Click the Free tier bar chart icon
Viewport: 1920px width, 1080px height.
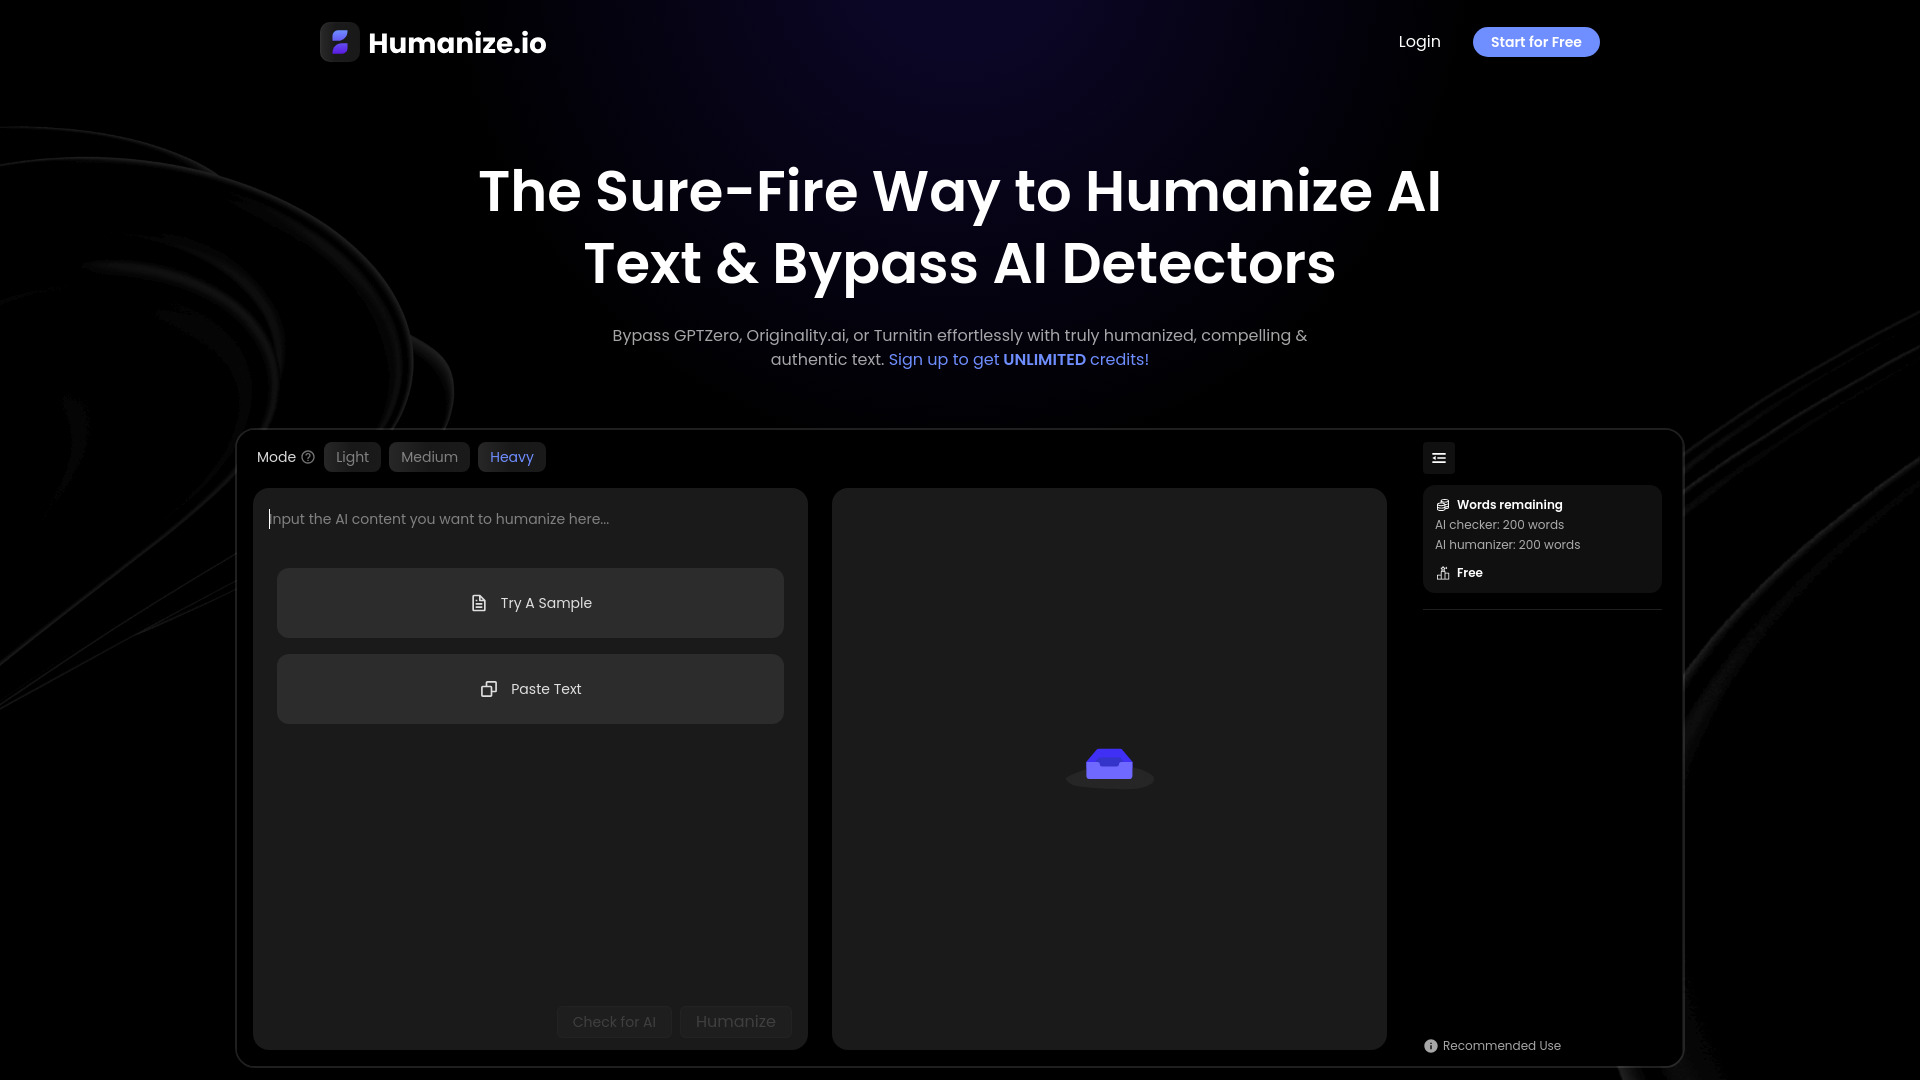click(1443, 572)
